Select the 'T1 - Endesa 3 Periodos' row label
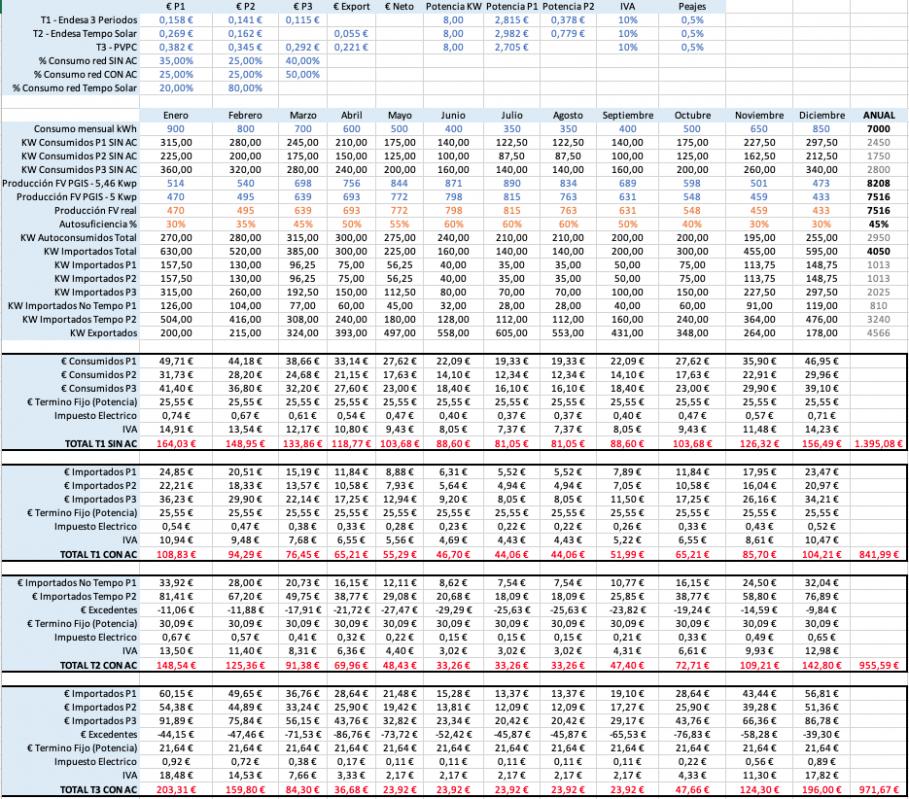This screenshot has width=909, height=799. [x=89, y=20]
